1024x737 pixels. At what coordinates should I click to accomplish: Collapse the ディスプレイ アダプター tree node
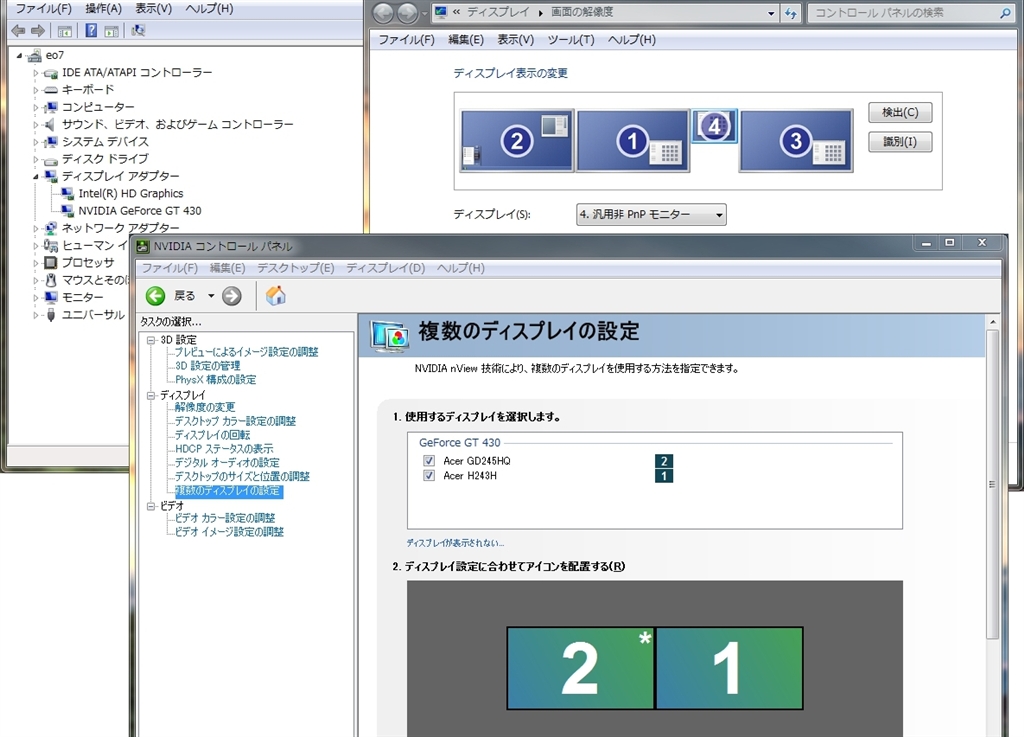(x=36, y=176)
